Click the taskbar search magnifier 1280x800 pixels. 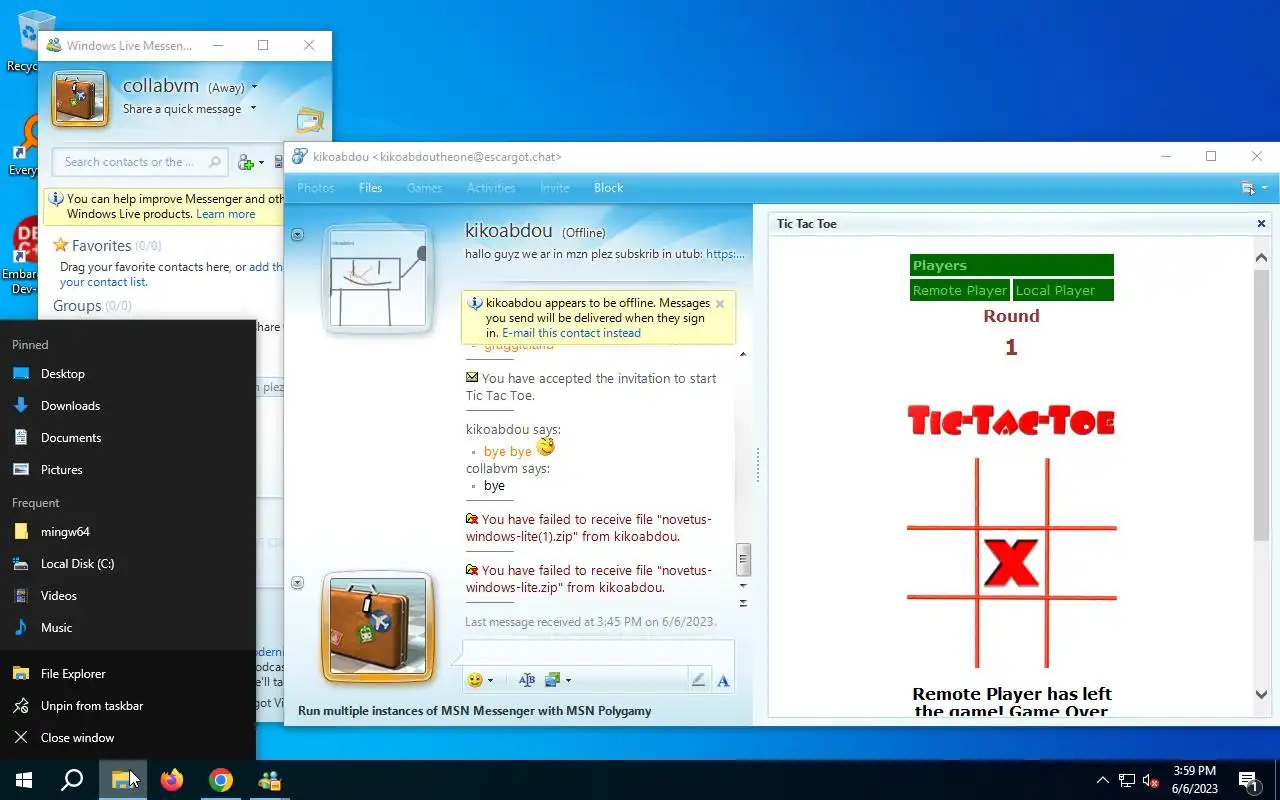click(x=72, y=780)
